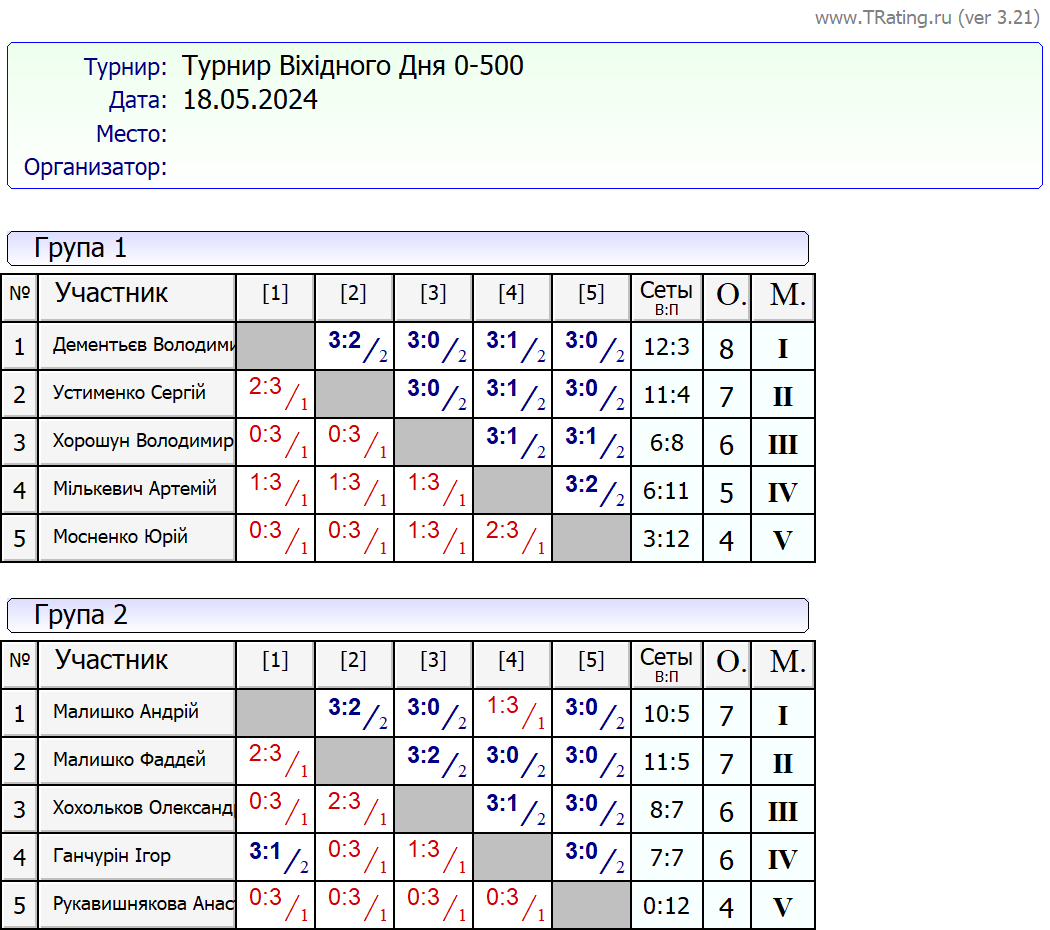1050x930 pixels.
Task: Select the date value 18.05.2024
Action: pos(250,100)
